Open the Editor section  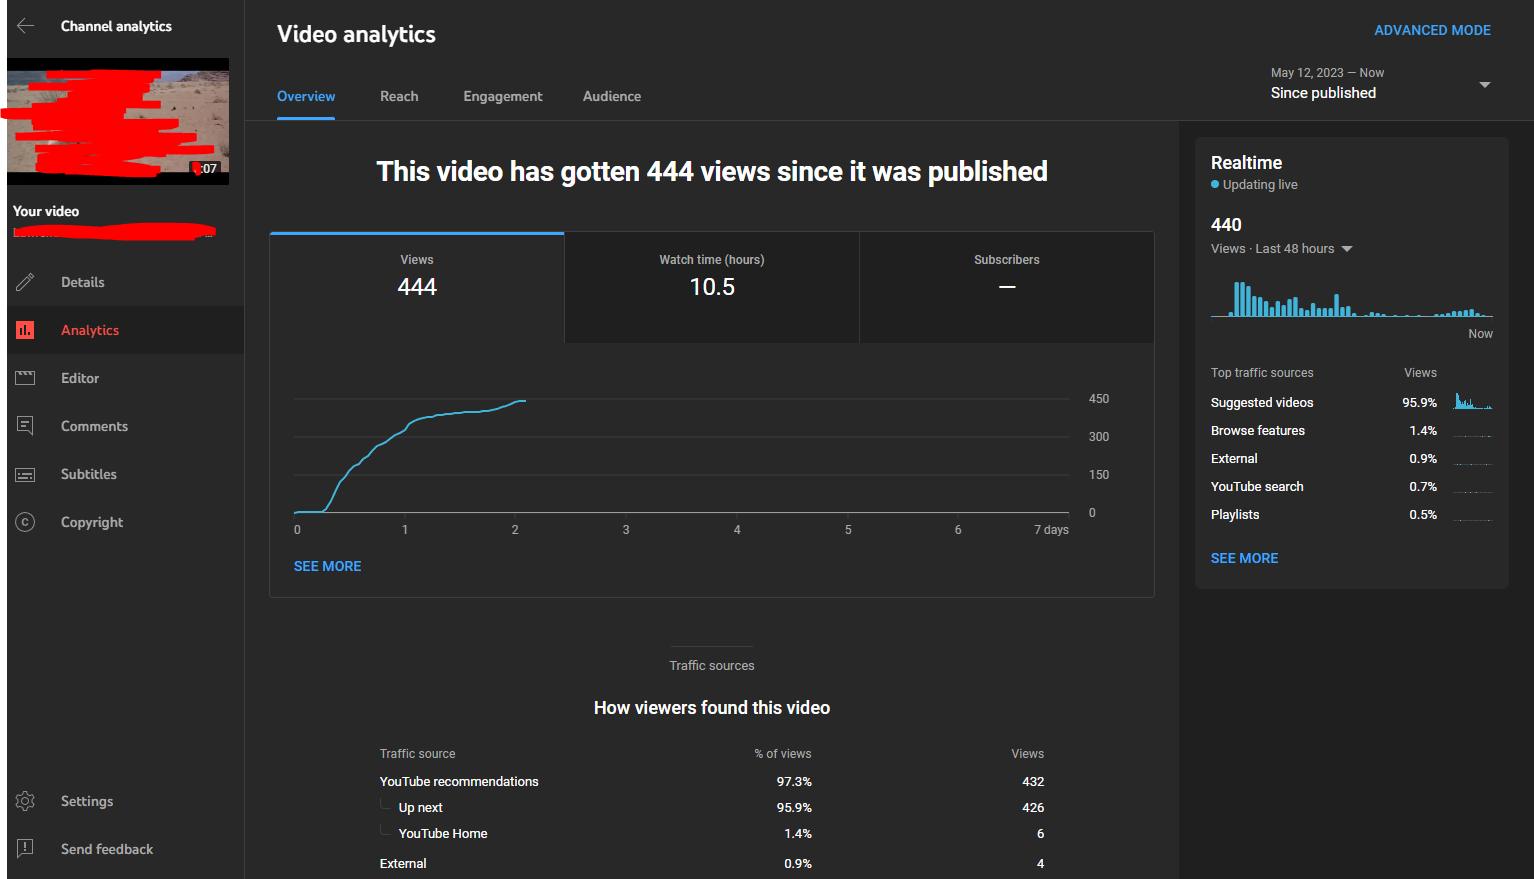pyautogui.click(x=126, y=378)
